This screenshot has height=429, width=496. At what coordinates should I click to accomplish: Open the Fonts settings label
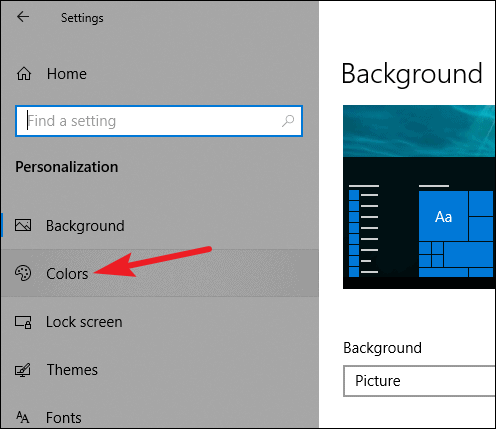(64, 418)
